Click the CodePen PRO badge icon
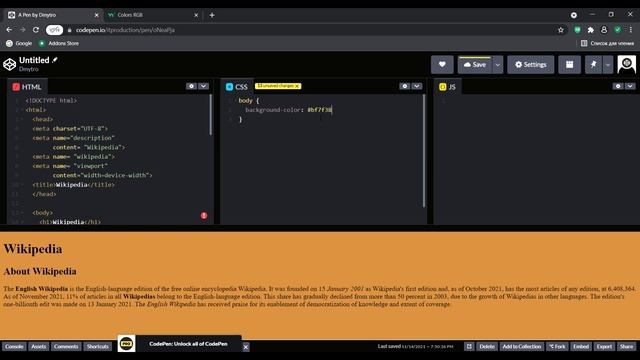This screenshot has width=640, height=360. coord(127,344)
